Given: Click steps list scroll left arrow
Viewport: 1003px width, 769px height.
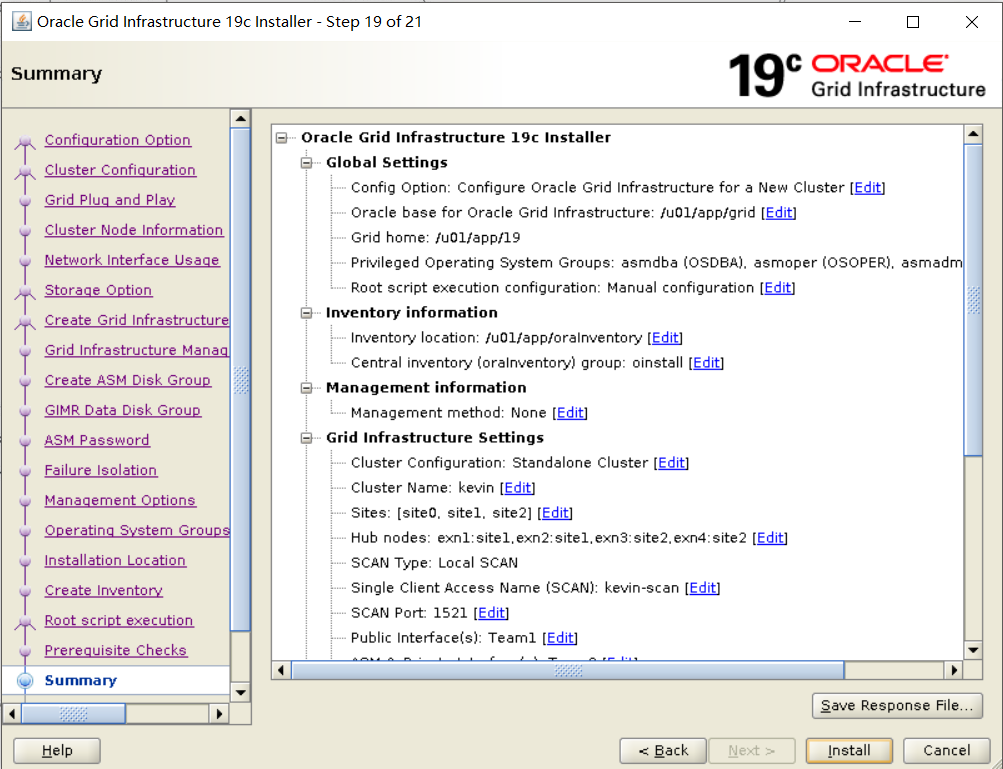Looking at the screenshot, I should coord(12,713).
